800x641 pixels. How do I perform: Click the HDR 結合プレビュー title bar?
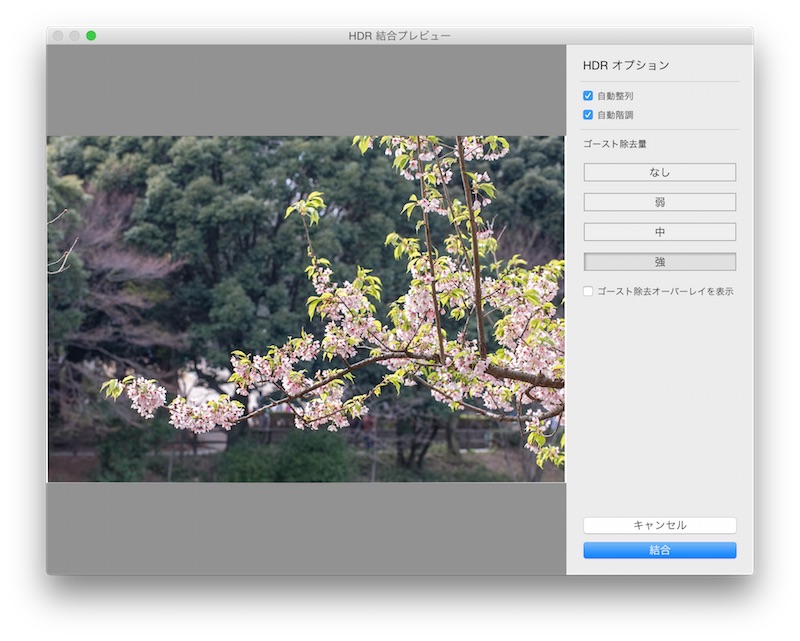click(x=400, y=36)
